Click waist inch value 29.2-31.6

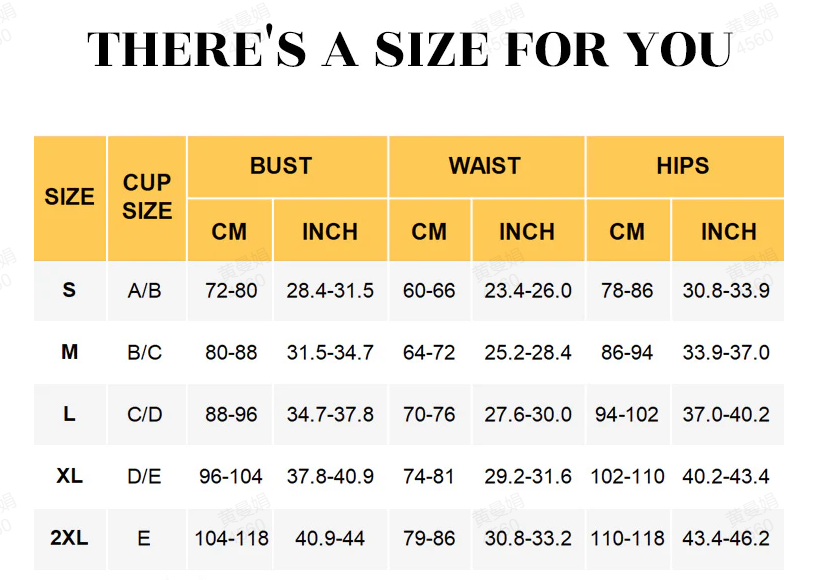tap(528, 477)
